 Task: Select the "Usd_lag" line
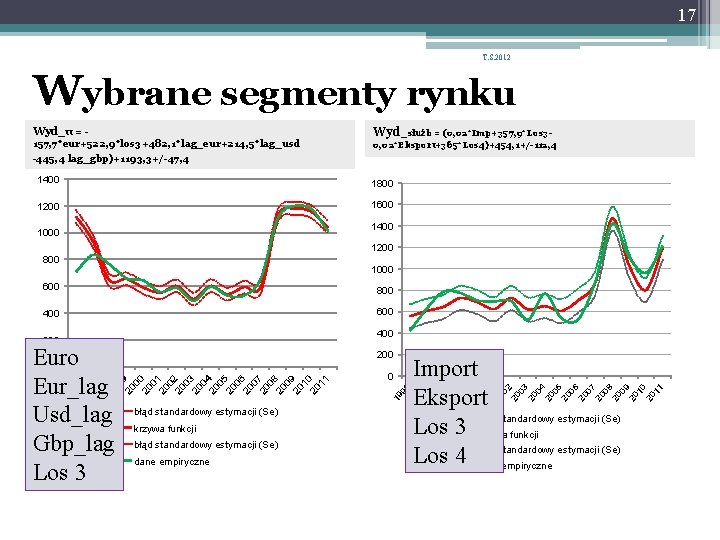coord(73,415)
